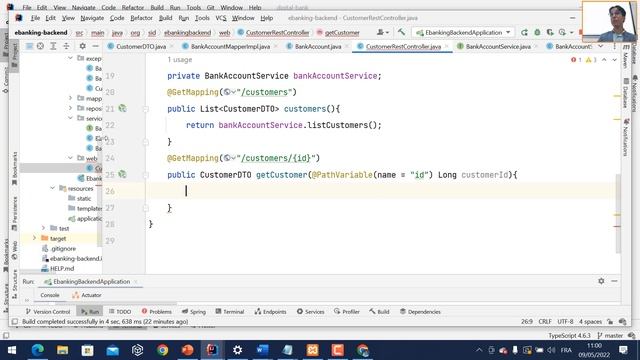Screen dimensions: 640x360
Task: Click CRLF line separator in status bar
Action: (x=545, y=322)
